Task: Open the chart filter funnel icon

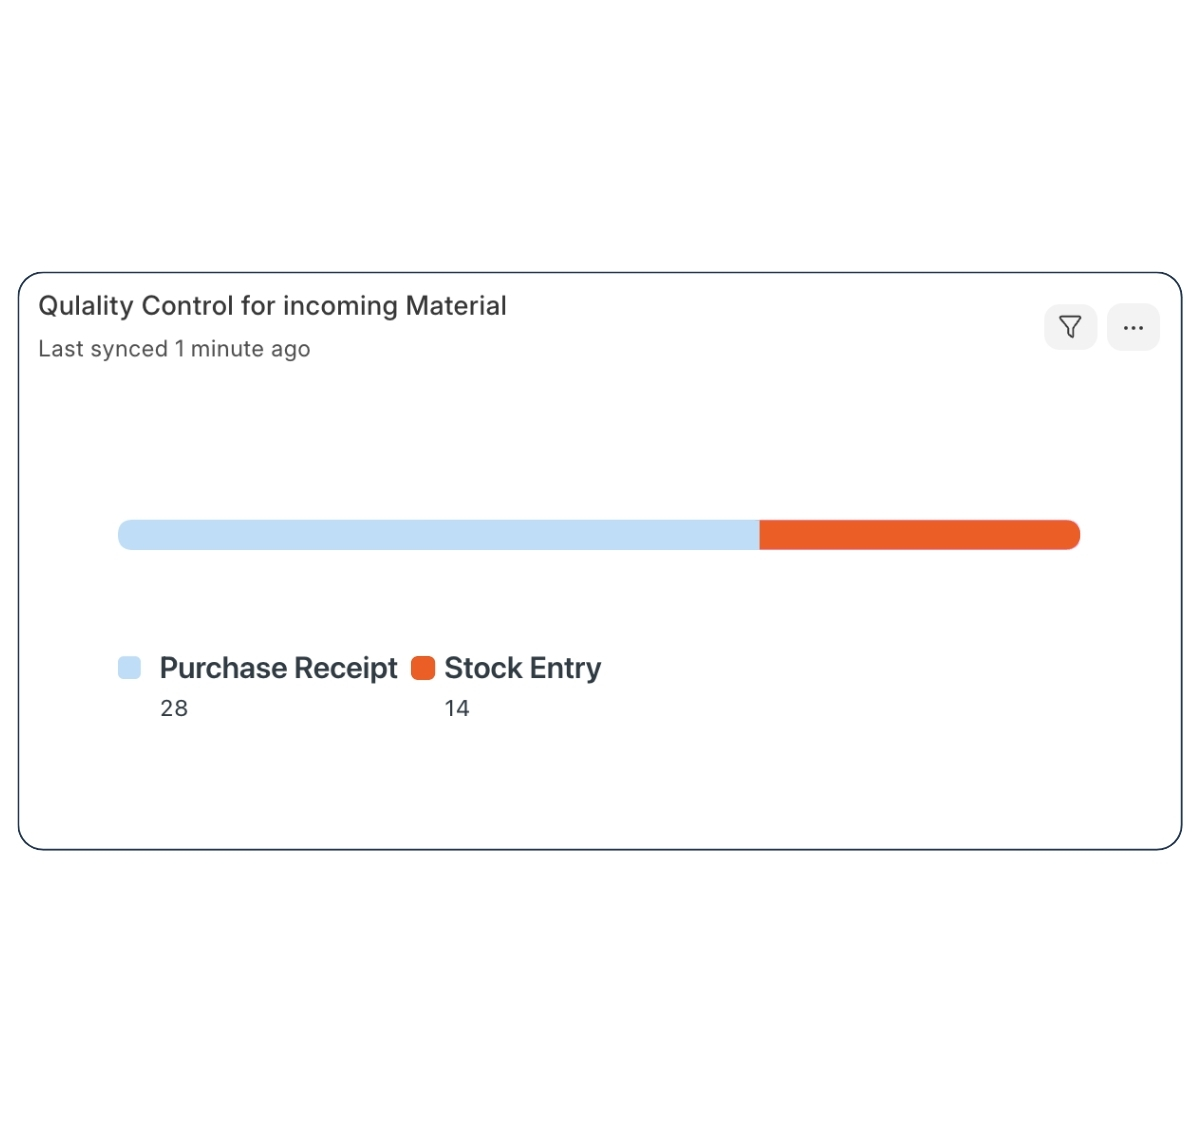Action: click(1070, 327)
